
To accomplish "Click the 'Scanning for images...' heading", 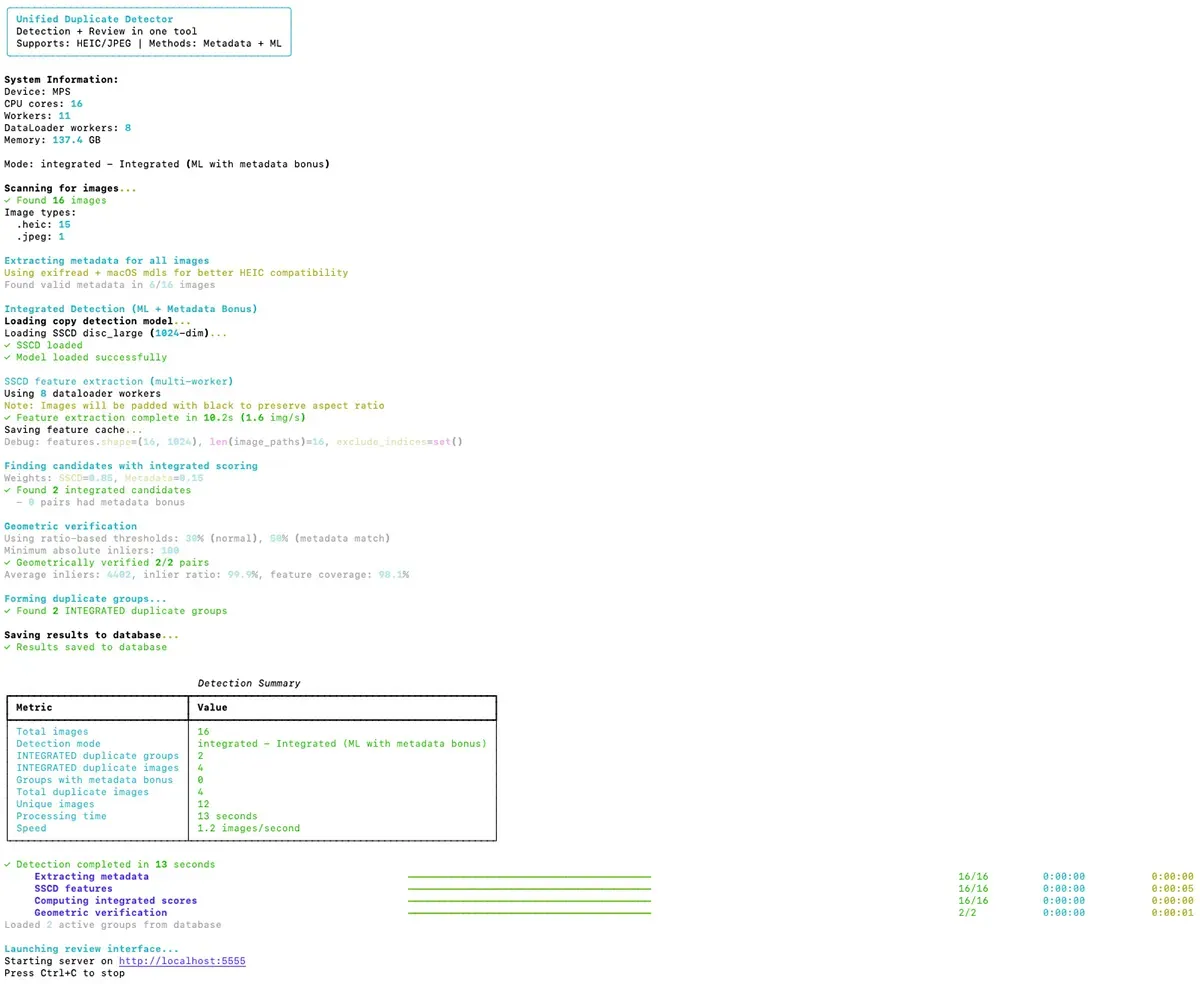I will (x=70, y=188).
